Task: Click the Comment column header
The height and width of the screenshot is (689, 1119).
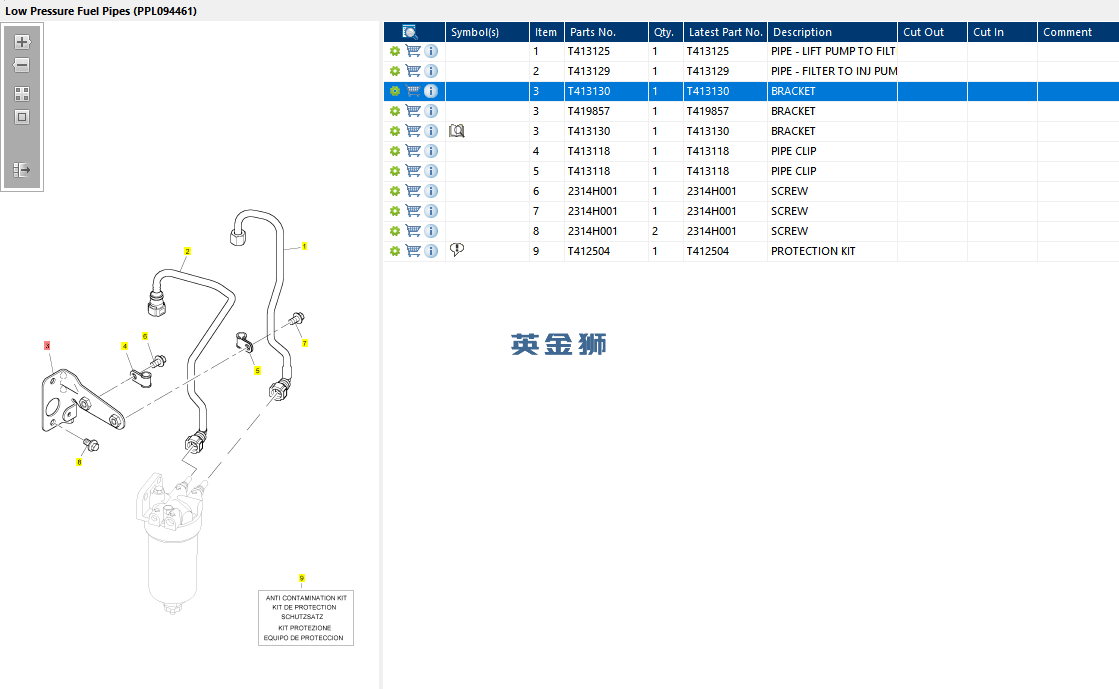Action: (1078, 32)
